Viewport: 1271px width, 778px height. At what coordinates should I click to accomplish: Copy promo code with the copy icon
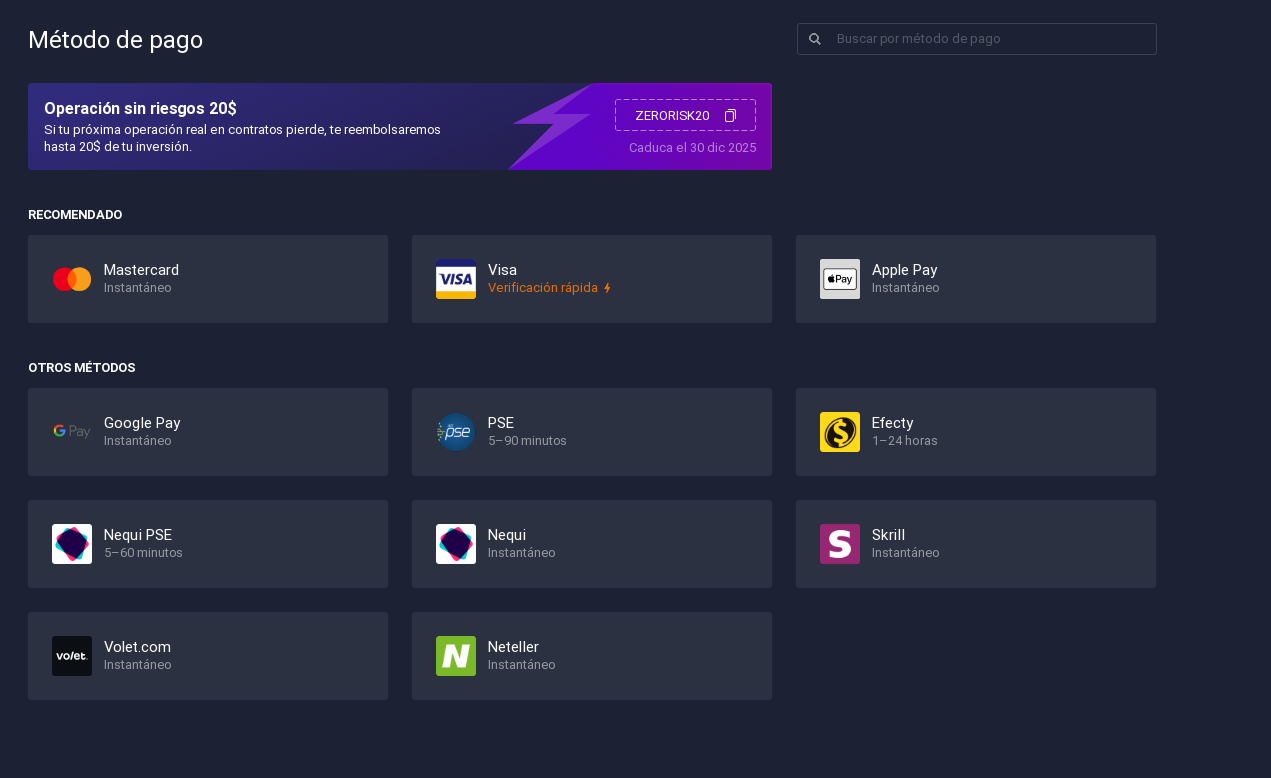point(730,116)
